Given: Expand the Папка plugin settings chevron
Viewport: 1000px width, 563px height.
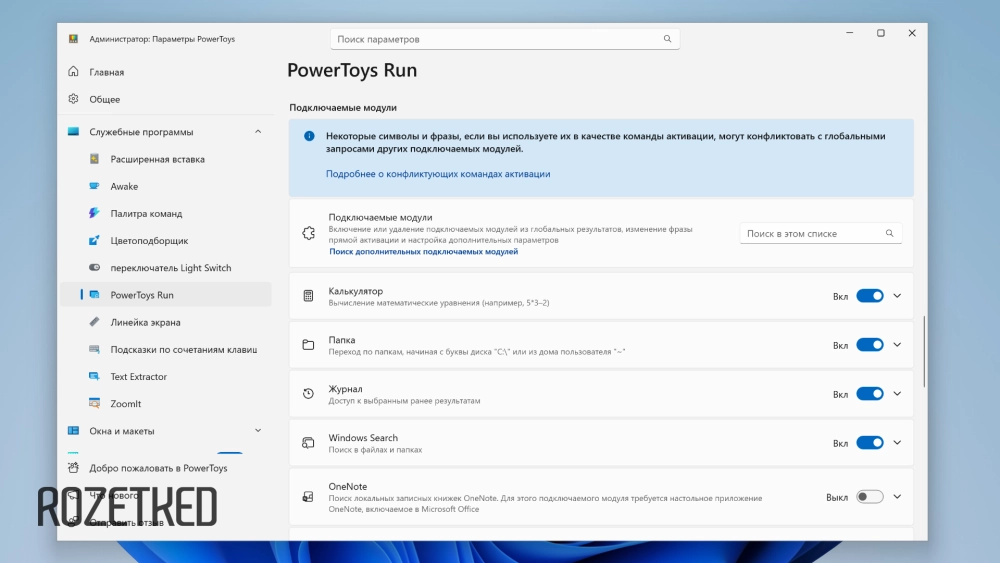Looking at the screenshot, I should pyautogui.click(x=897, y=345).
